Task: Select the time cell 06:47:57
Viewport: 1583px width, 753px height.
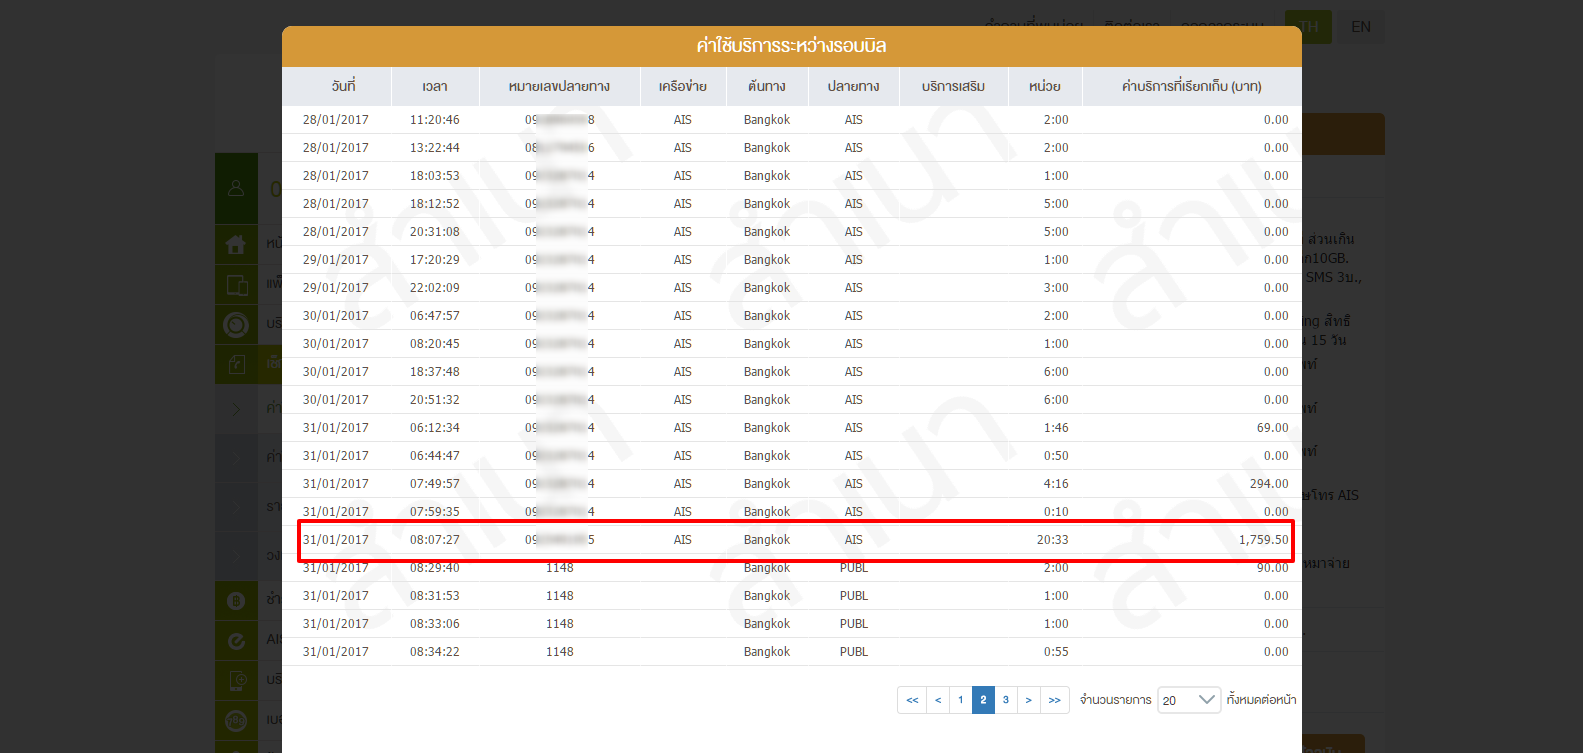Action: [435, 316]
